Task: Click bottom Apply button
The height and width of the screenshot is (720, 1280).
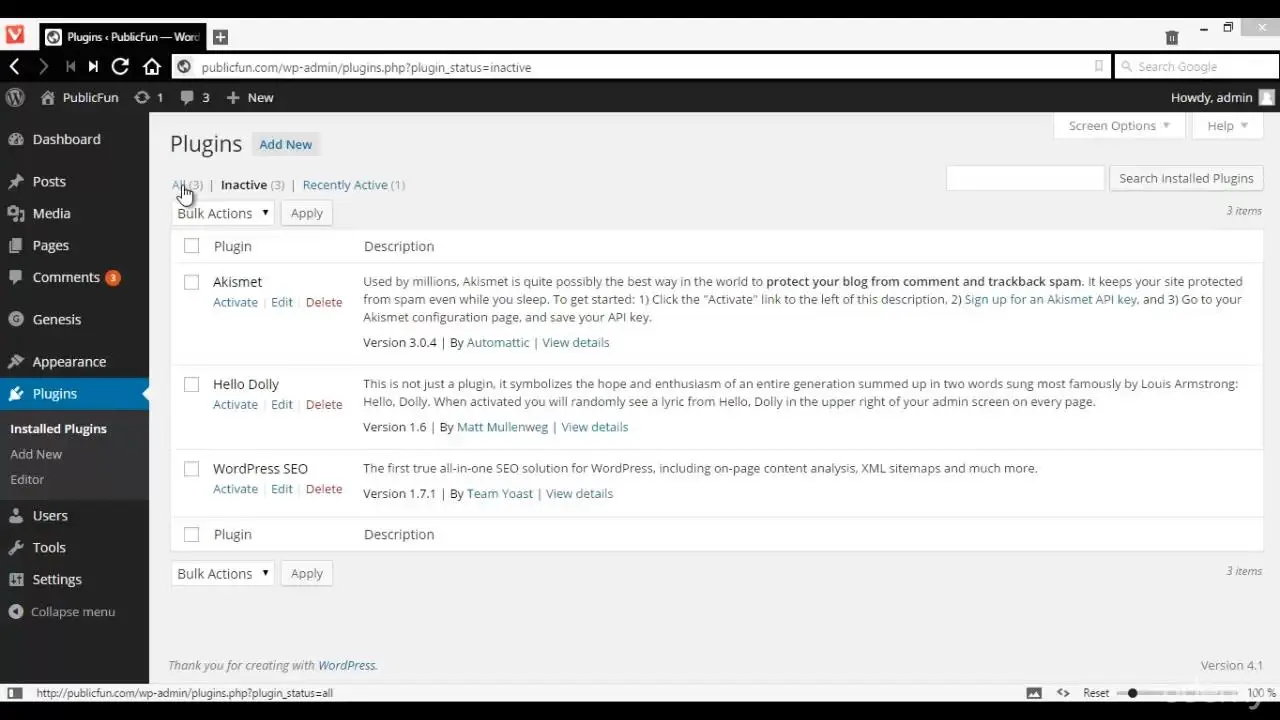Action: point(307,573)
